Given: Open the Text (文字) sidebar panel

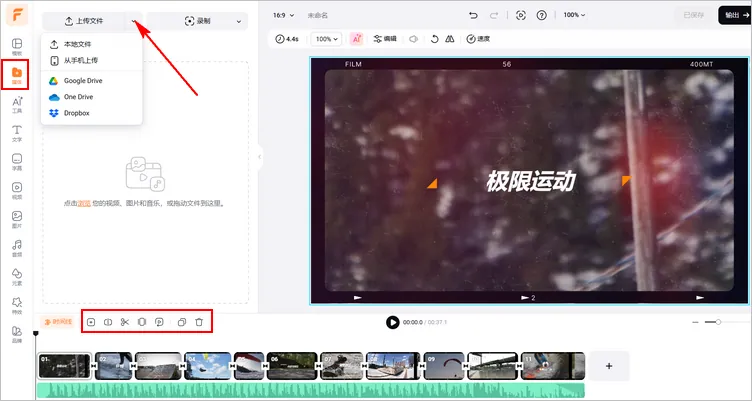Looking at the screenshot, I should click(17, 133).
